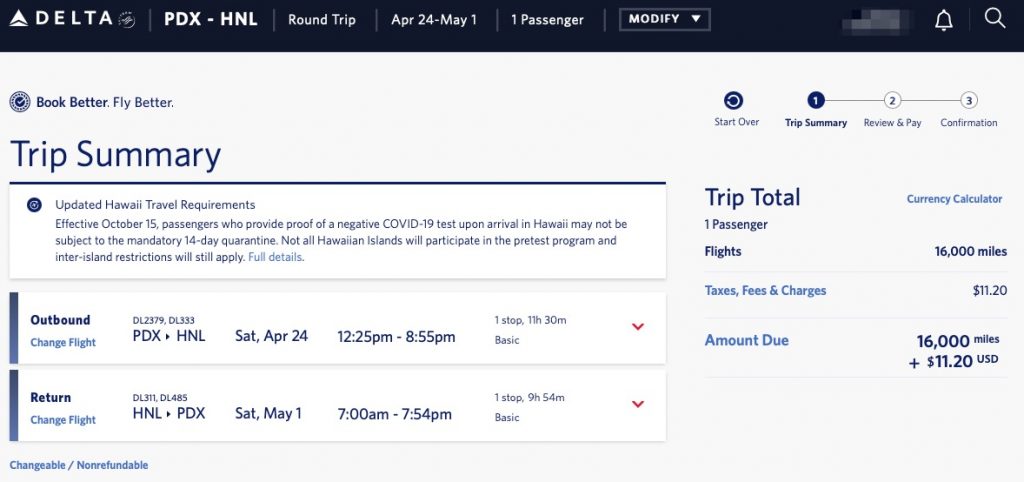Expand the Return flight details chevron
The height and width of the screenshot is (482, 1024).
(638, 404)
